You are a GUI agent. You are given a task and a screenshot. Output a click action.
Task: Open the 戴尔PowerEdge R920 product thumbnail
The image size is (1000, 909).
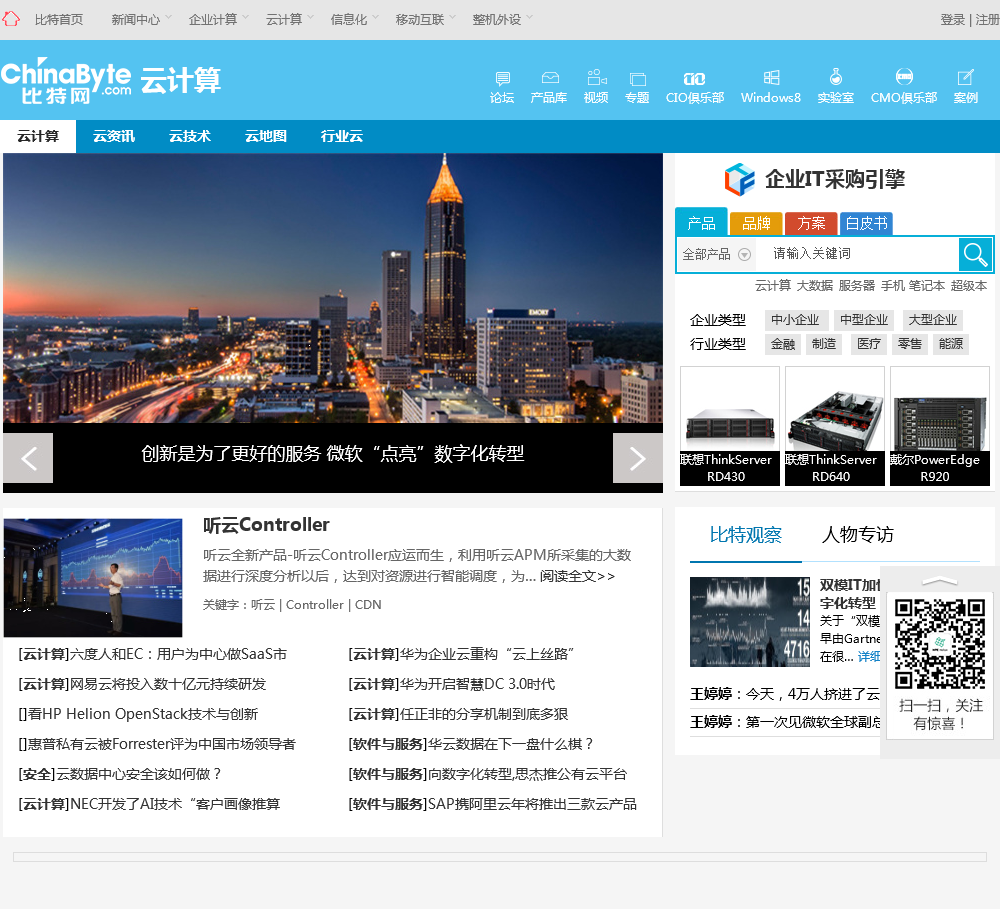point(939,426)
